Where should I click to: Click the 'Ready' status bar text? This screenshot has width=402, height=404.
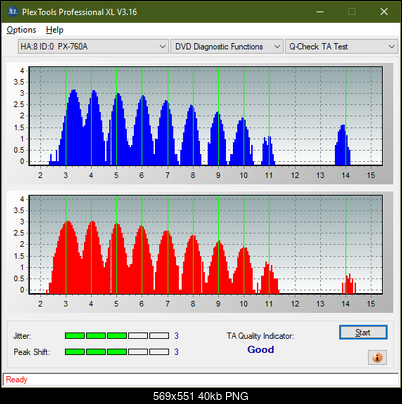coord(16,380)
